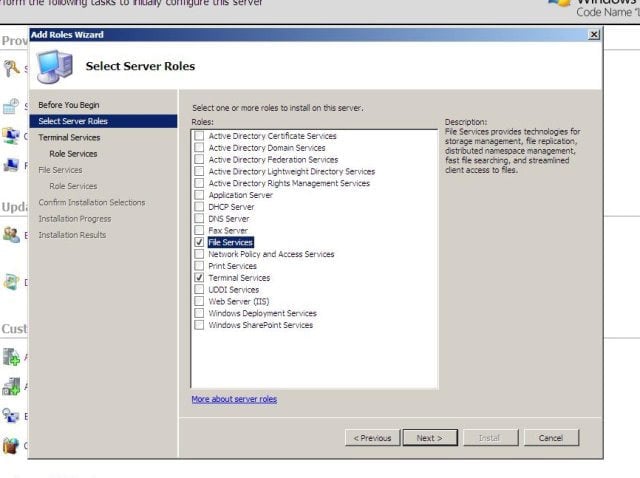Click the calendar clock time zone icon
The height and width of the screenshot is (478, 640).
[11, 106]
